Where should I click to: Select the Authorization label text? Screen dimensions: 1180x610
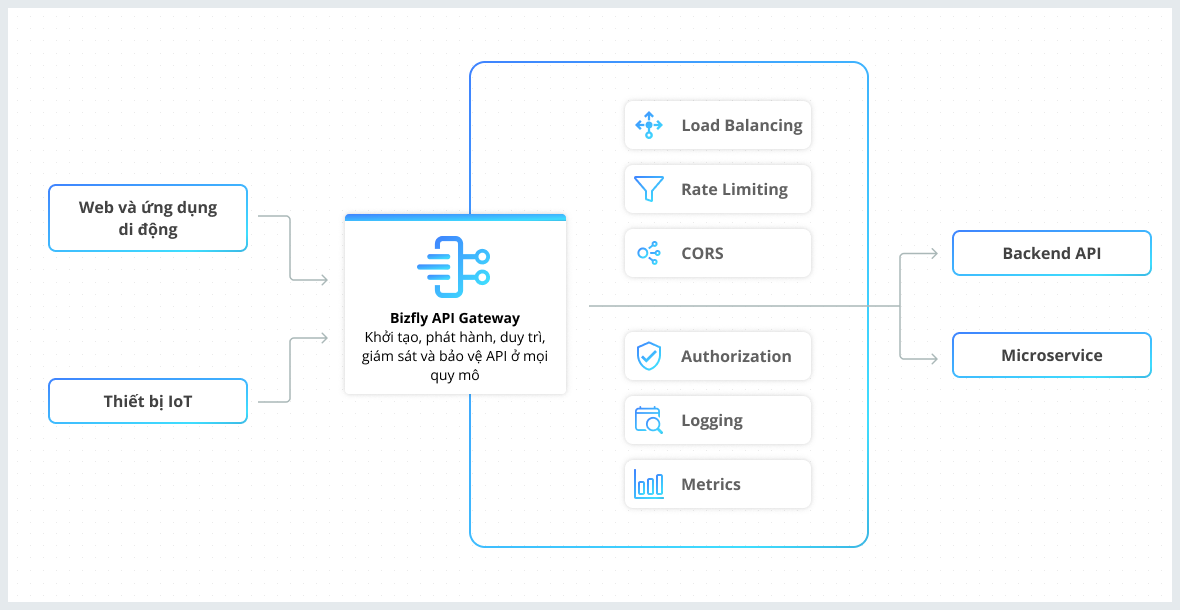coord(736,356)
